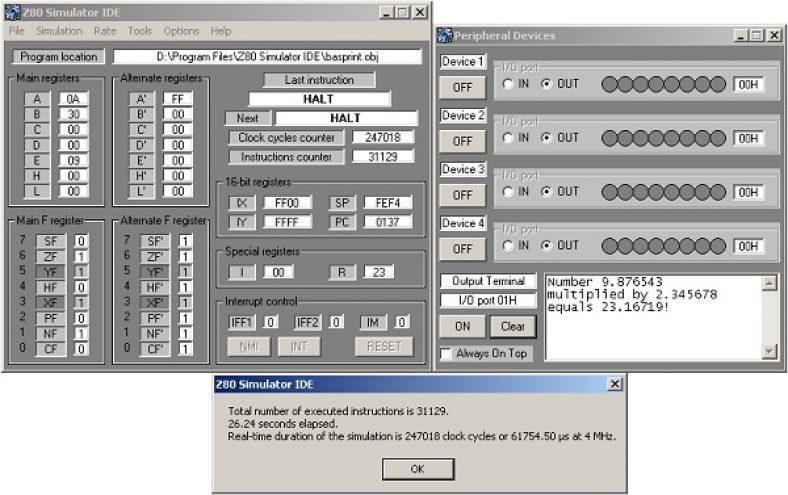Open the File menu
This screenshot has width=788, height=495.
pos(17,31)
